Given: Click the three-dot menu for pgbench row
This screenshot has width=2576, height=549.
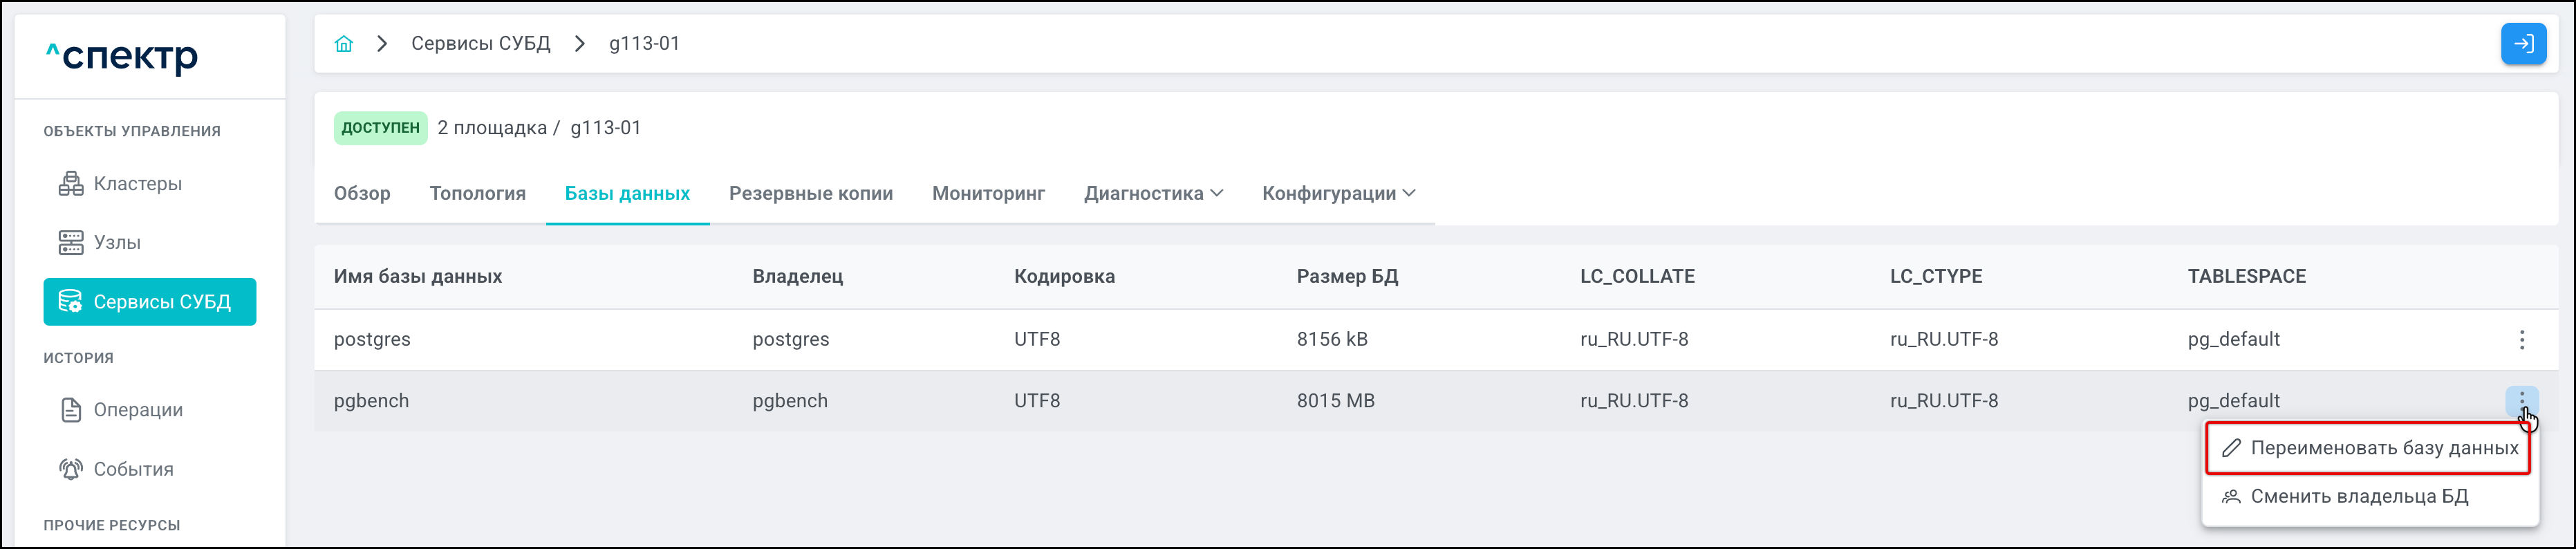Looking at the screenshot, I should pyautogui.click(x=2521, y=401).
